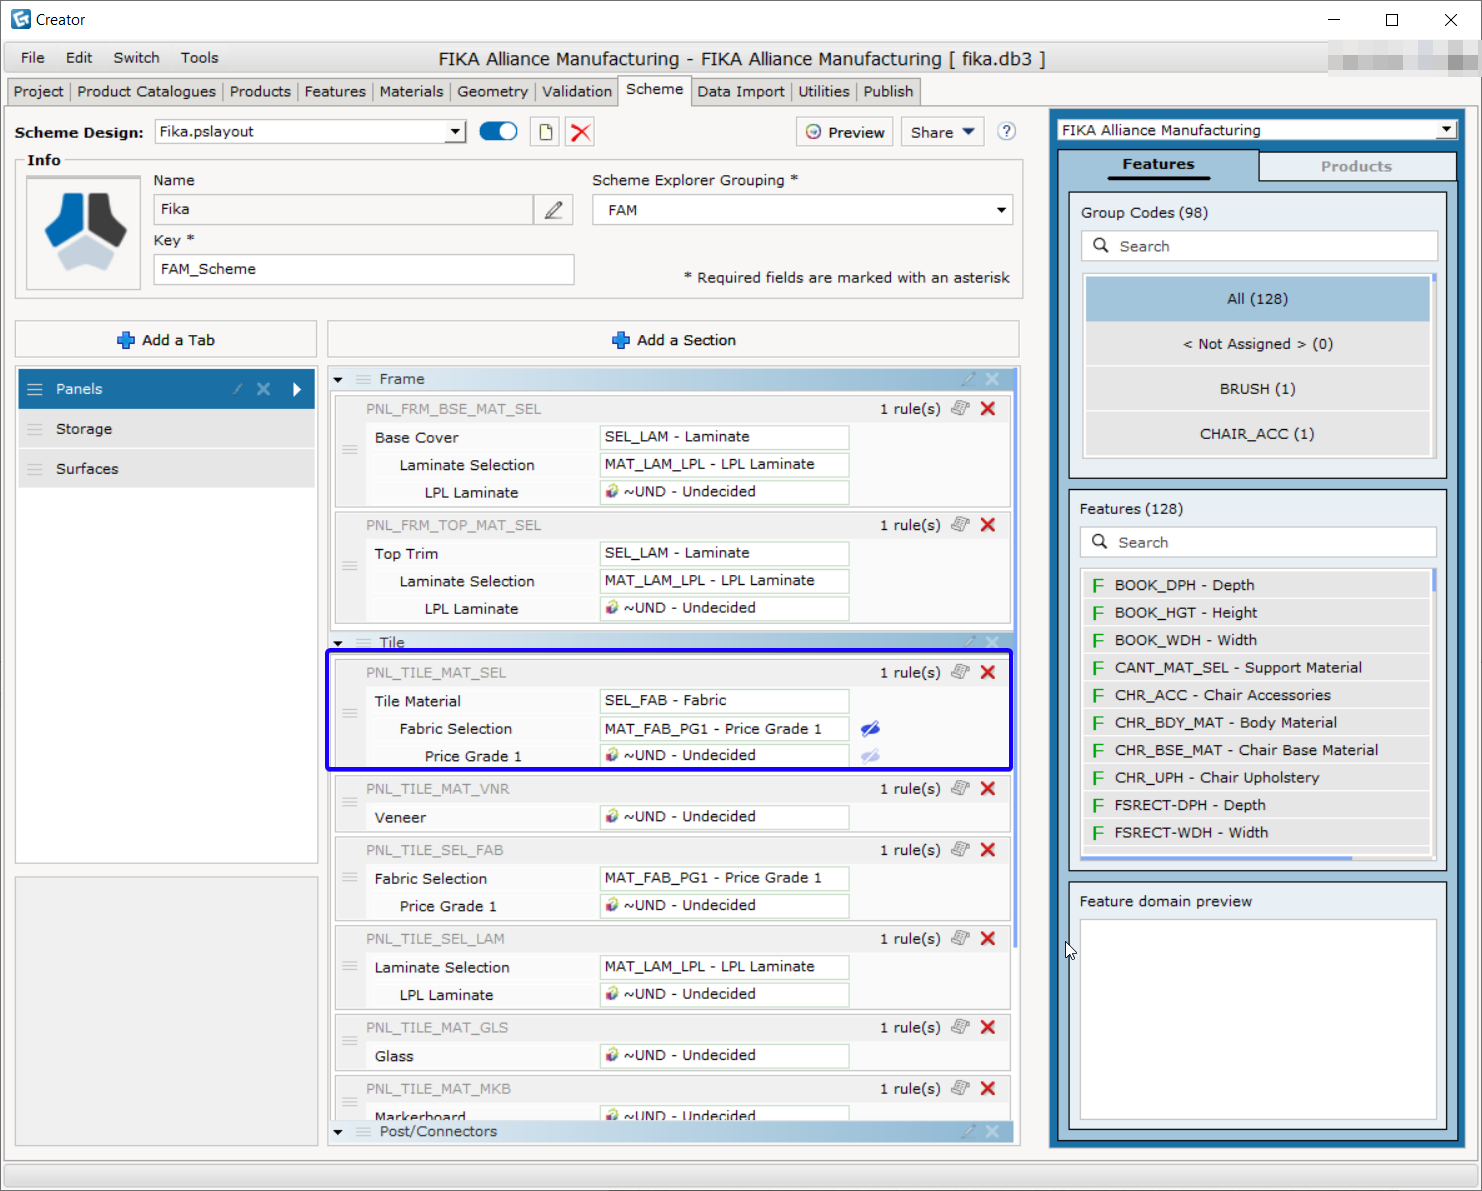The width and height of the screenshot is (1482, 1191).
Task: Open rules icon for PNL_TILE_MAT_GLS
Action: (961, 1027)
